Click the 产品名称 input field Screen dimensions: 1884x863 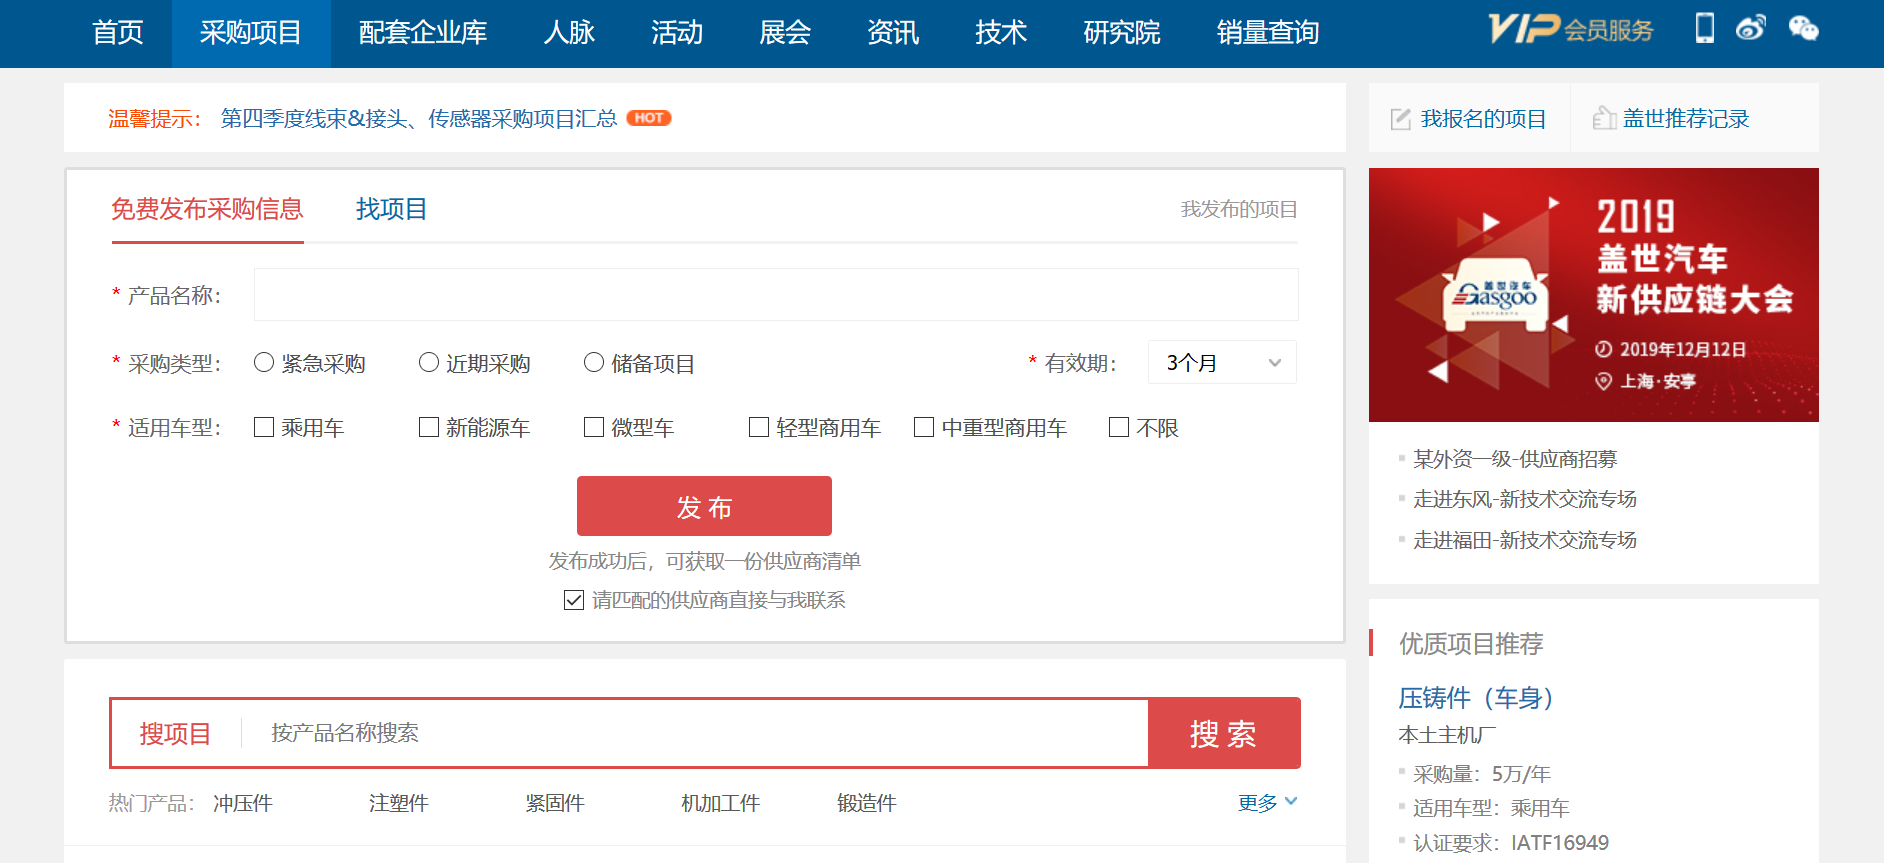coord(776,294)
